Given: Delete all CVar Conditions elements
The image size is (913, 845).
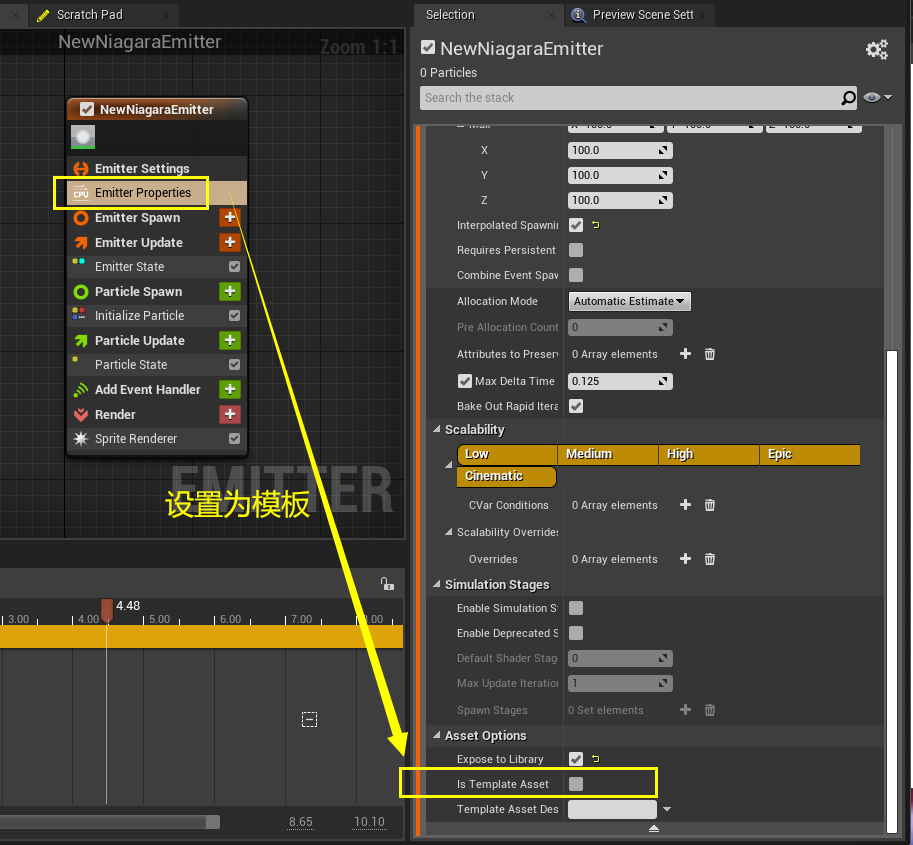Looking at the screenshot, I should point(710,504).
